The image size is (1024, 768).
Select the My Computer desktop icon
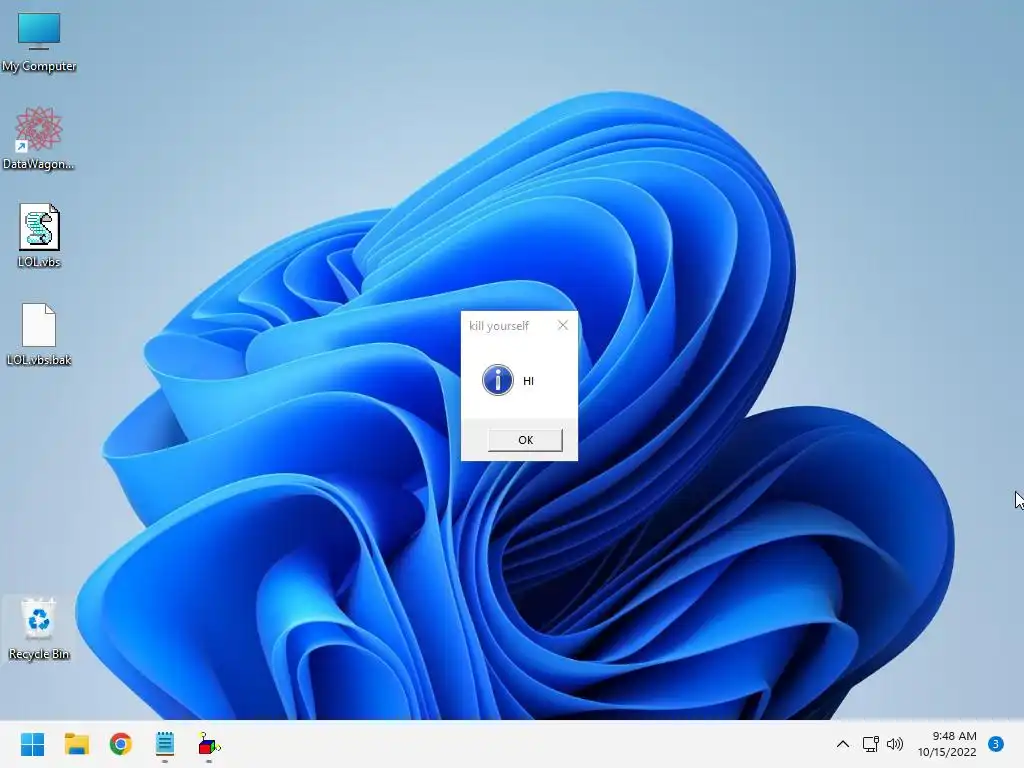pyautogui.click(x=39, y=40)
